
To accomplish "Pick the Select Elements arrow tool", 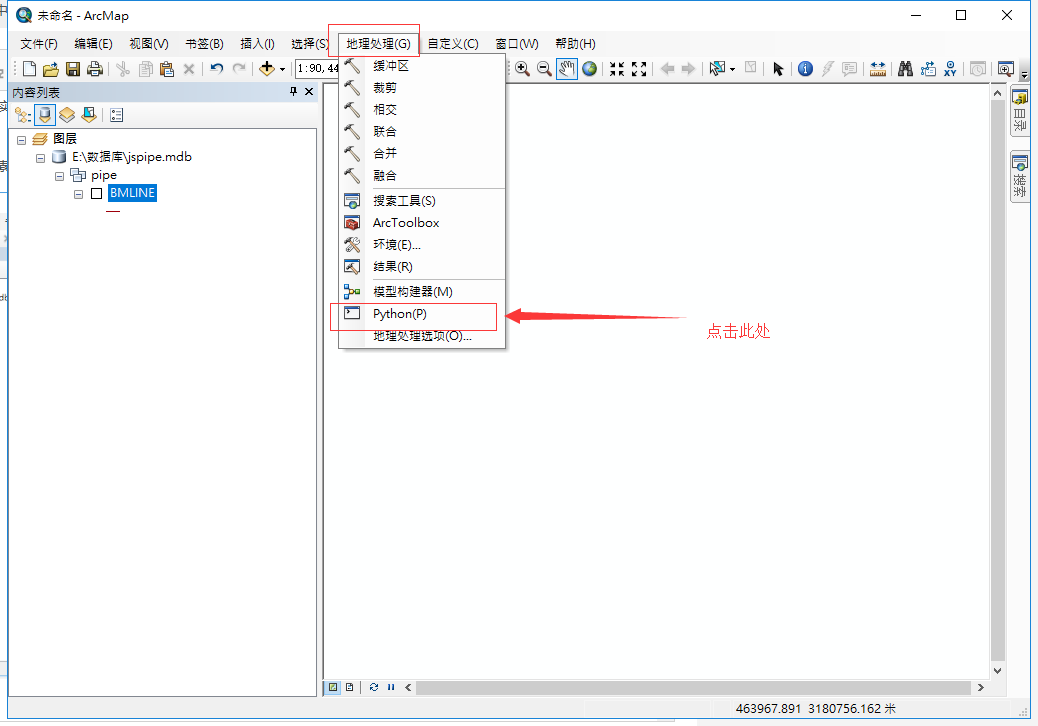I will point(778,69).
